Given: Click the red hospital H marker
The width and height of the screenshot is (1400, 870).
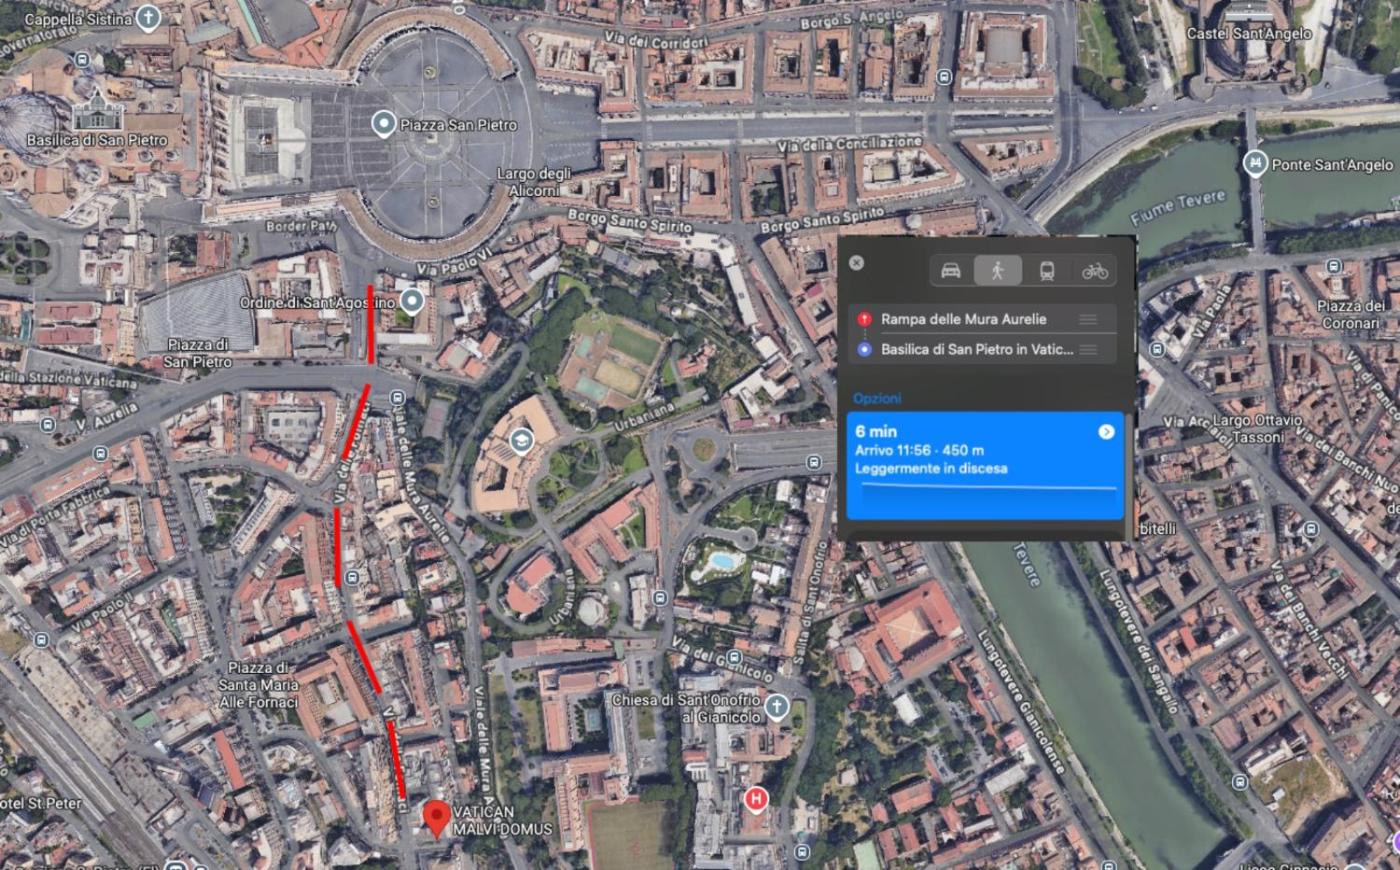Looking at the screenshot, I should (x=756, y=799).
